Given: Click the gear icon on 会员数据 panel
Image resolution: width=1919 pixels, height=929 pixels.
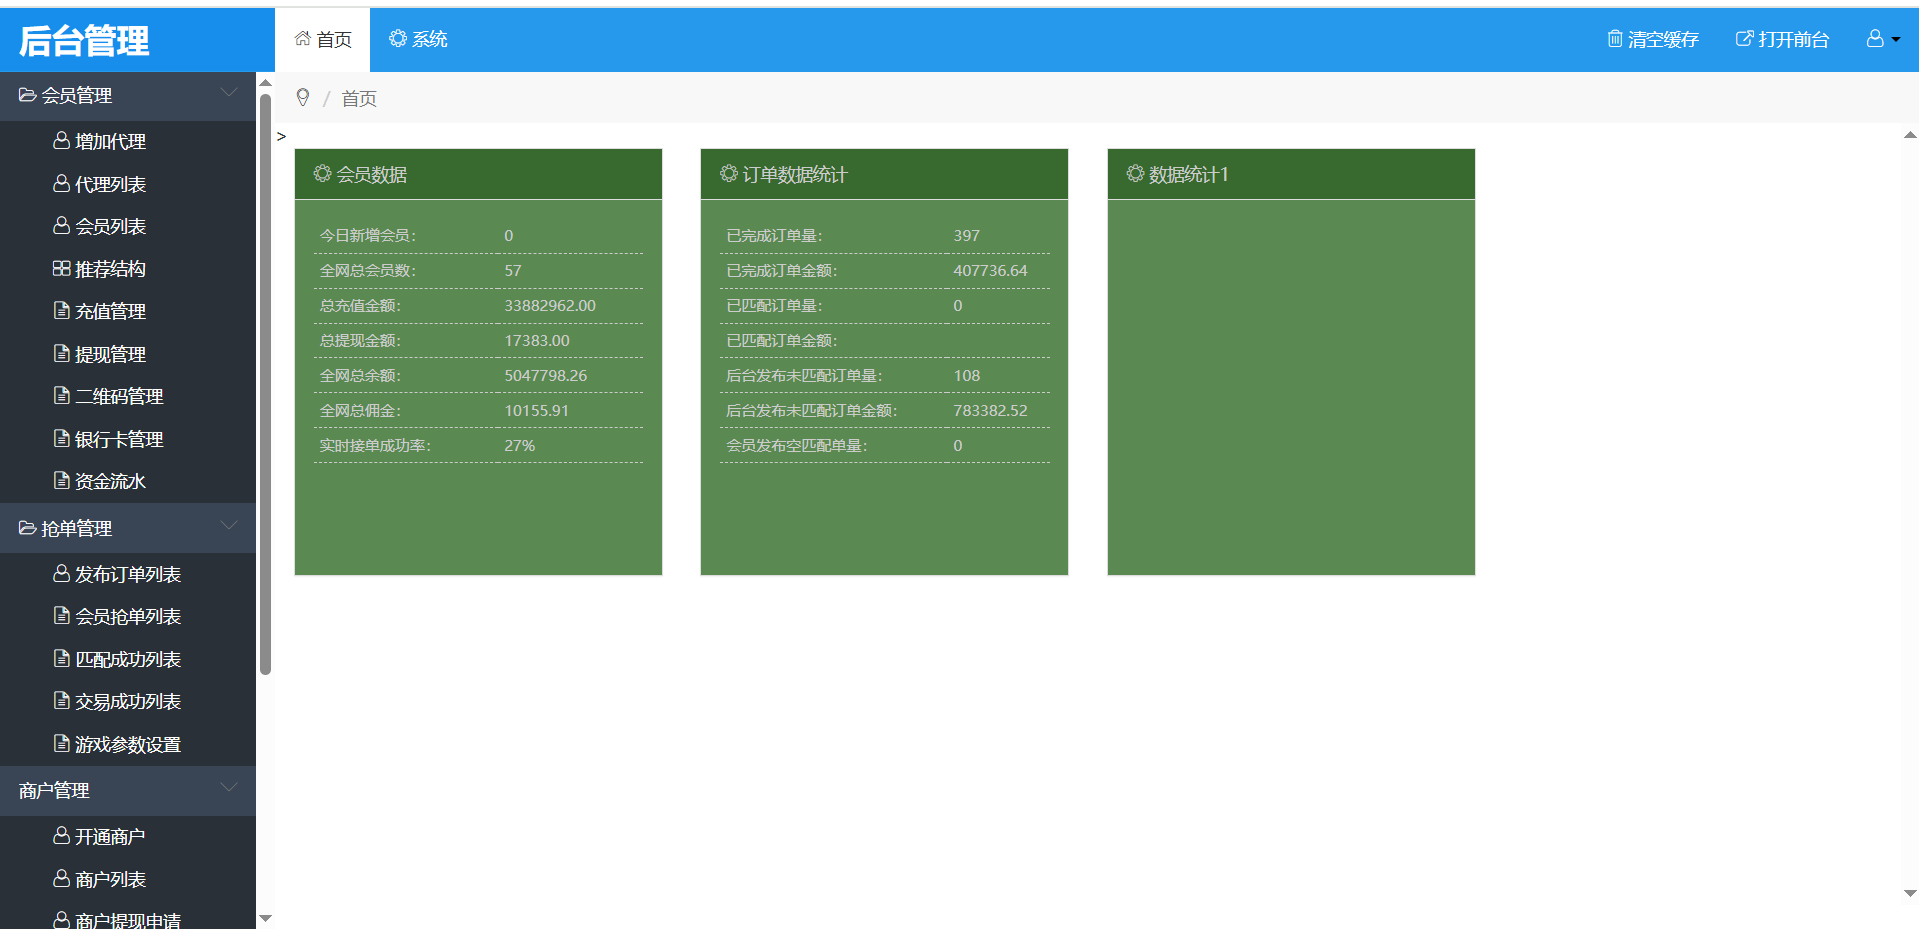Looking at the screenshot, I should [322, 174].
